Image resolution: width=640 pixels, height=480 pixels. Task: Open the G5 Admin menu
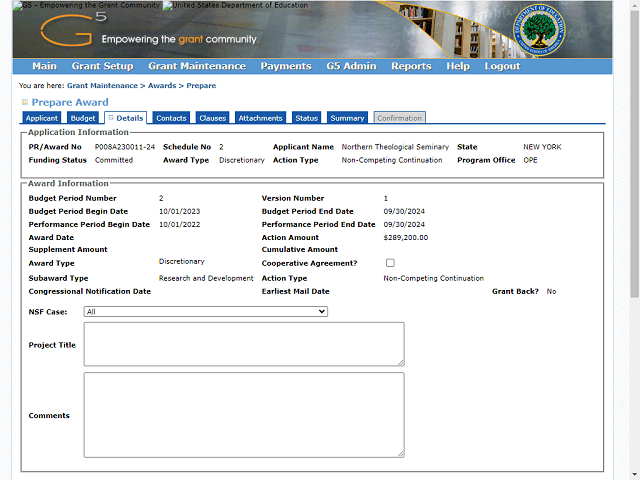[x=350, y=66]
